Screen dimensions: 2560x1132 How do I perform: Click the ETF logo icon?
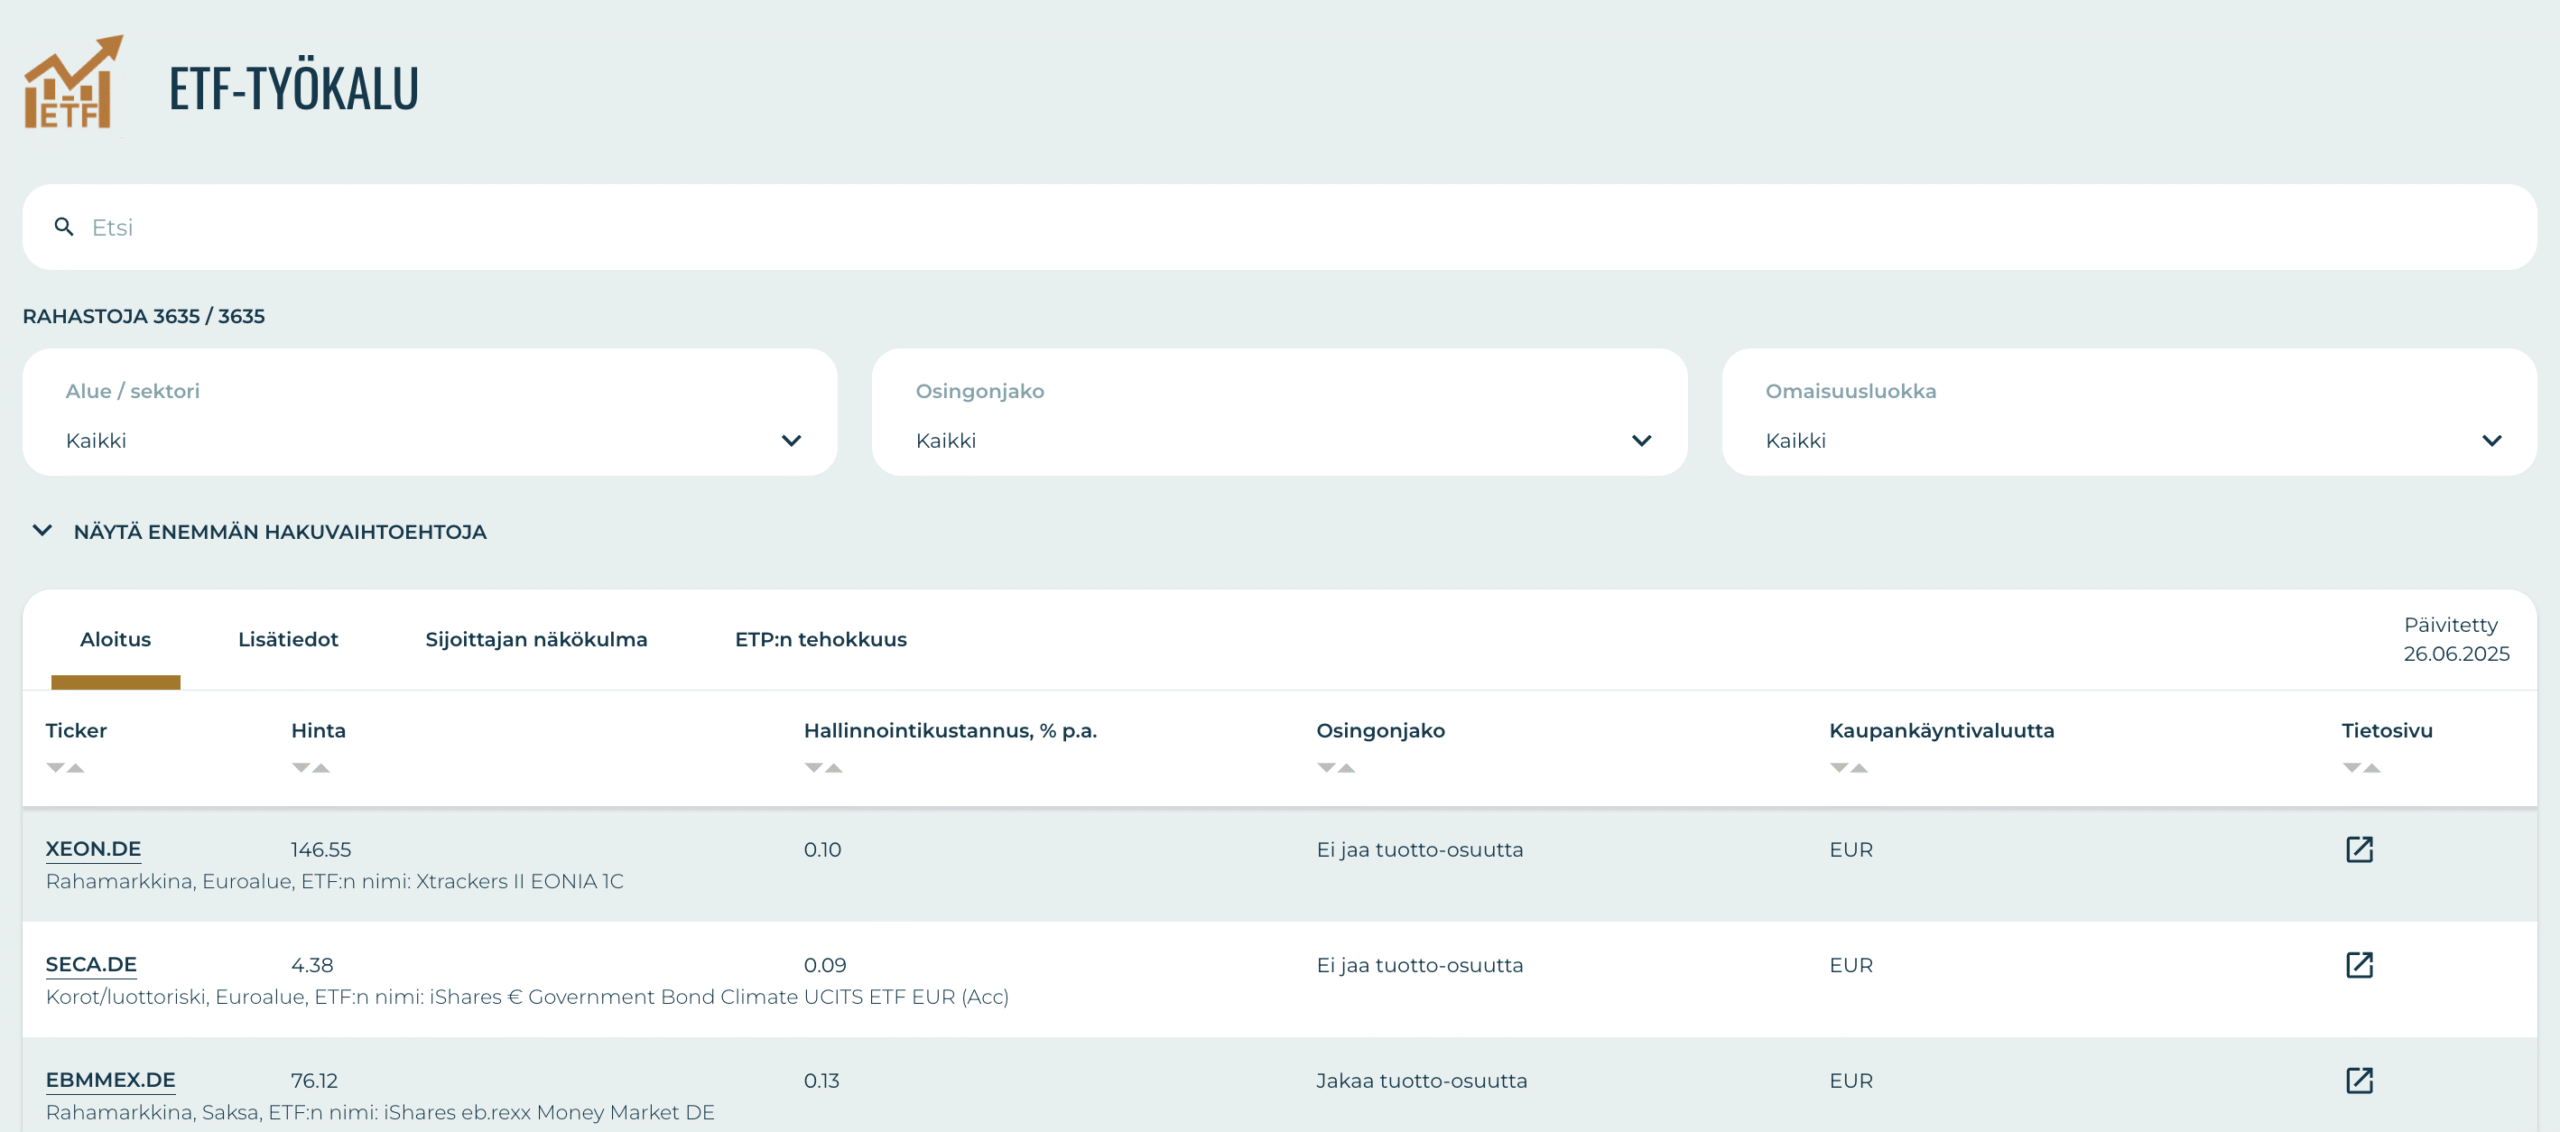pos(74,83)
